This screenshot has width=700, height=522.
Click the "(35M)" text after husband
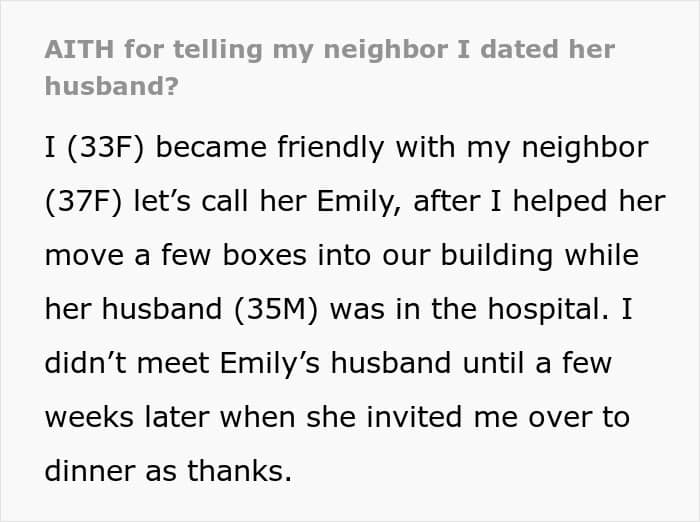tap(276, 309)
